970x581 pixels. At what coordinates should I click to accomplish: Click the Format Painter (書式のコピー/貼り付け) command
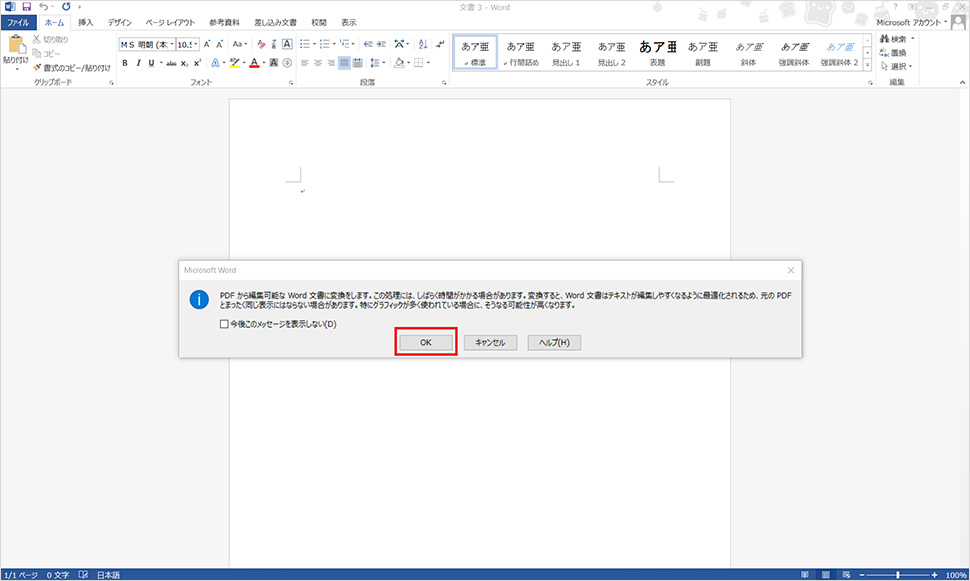click(72, 68)
